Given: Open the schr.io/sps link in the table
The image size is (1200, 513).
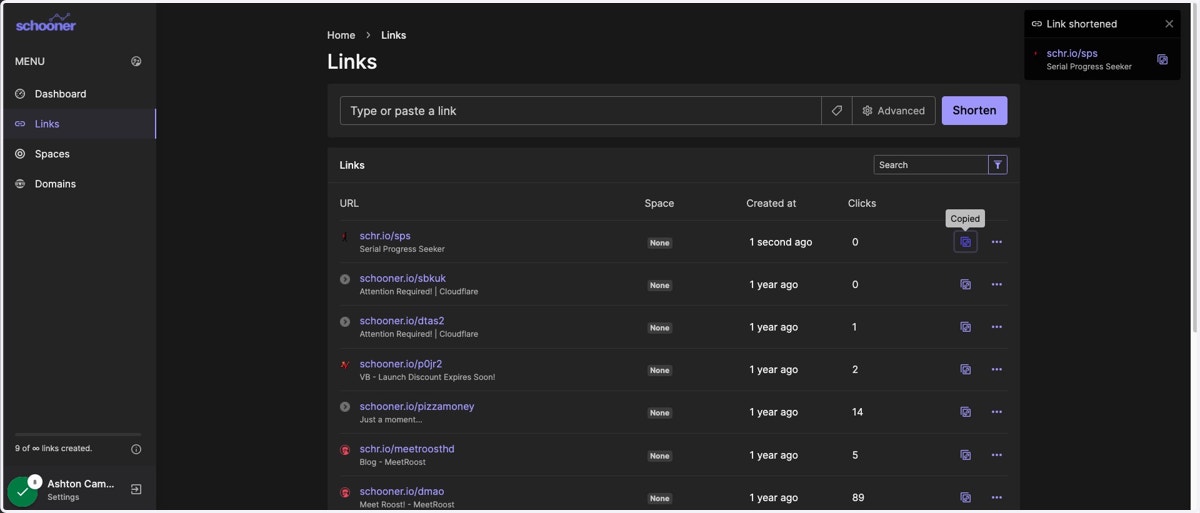Looking at the screenshot, I should [385, 236].
